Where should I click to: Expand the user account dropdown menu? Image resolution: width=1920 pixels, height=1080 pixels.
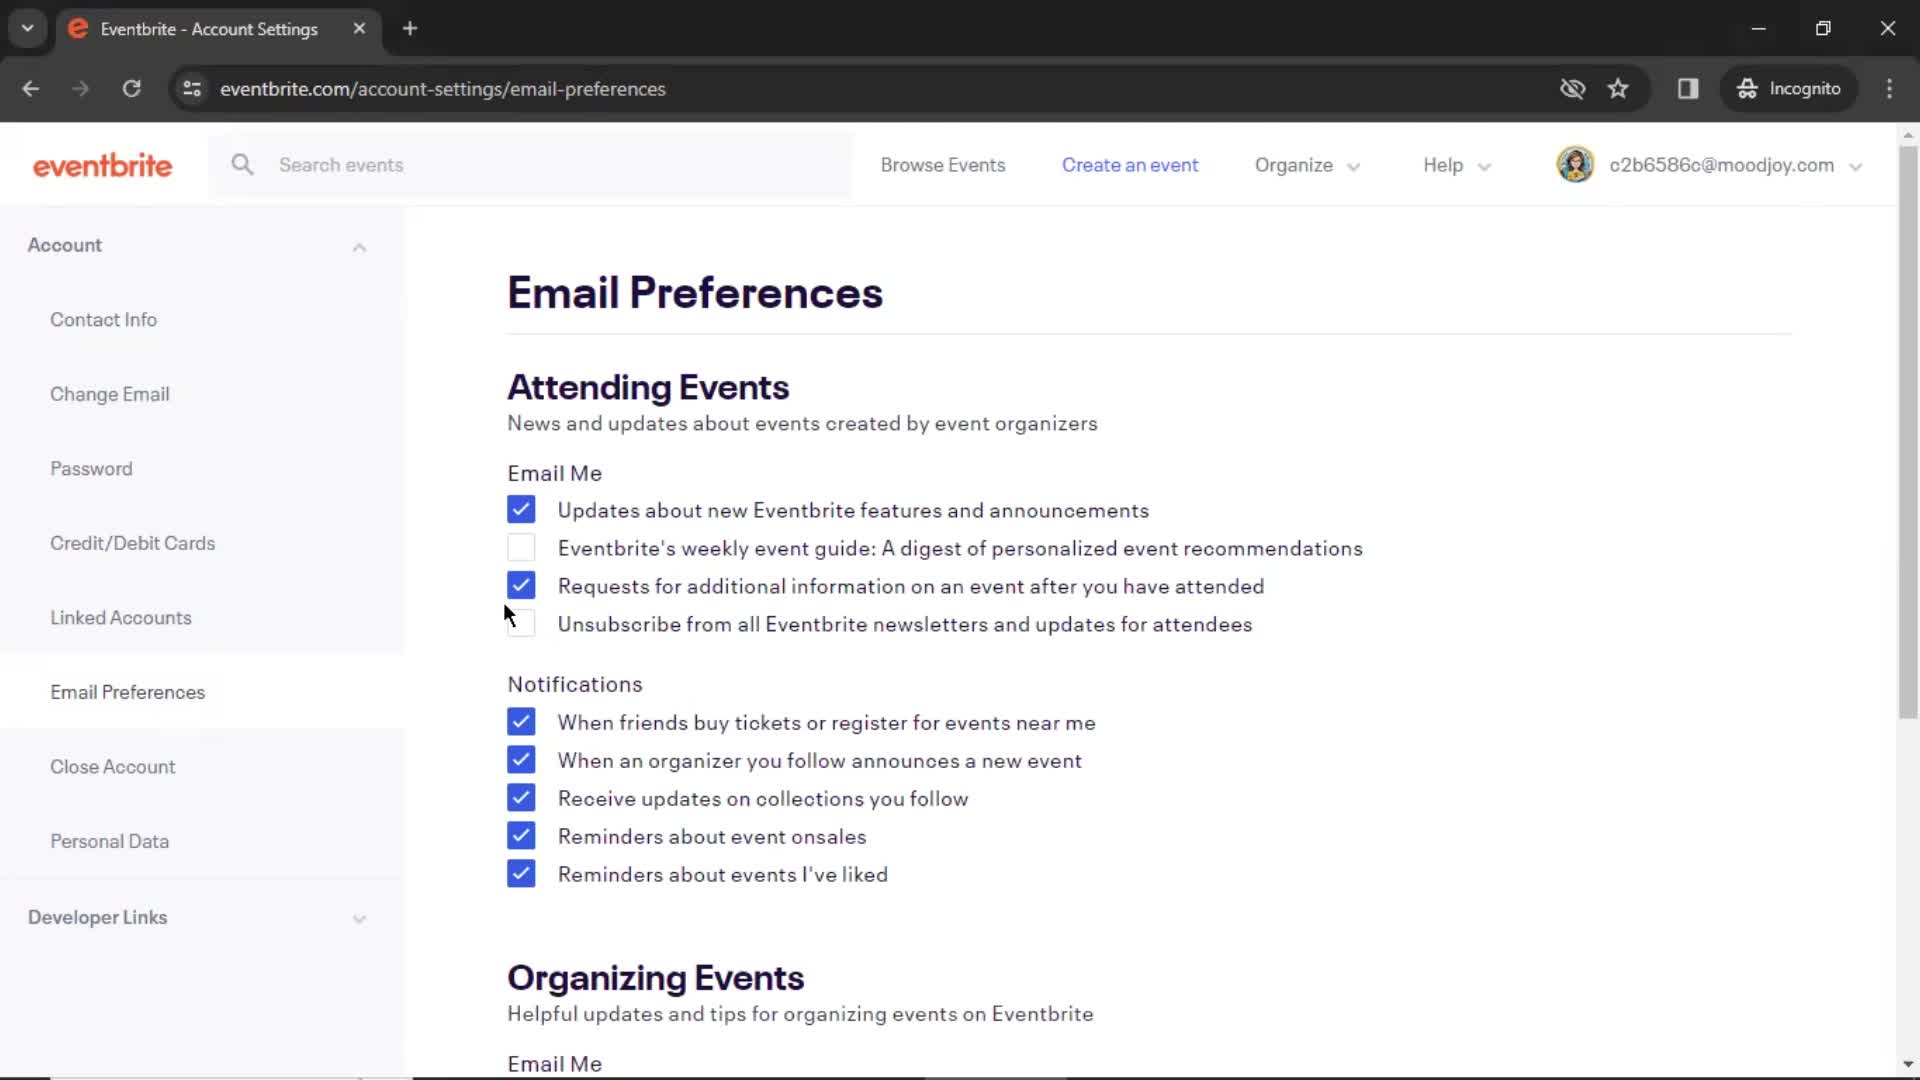pos(1859,165)
